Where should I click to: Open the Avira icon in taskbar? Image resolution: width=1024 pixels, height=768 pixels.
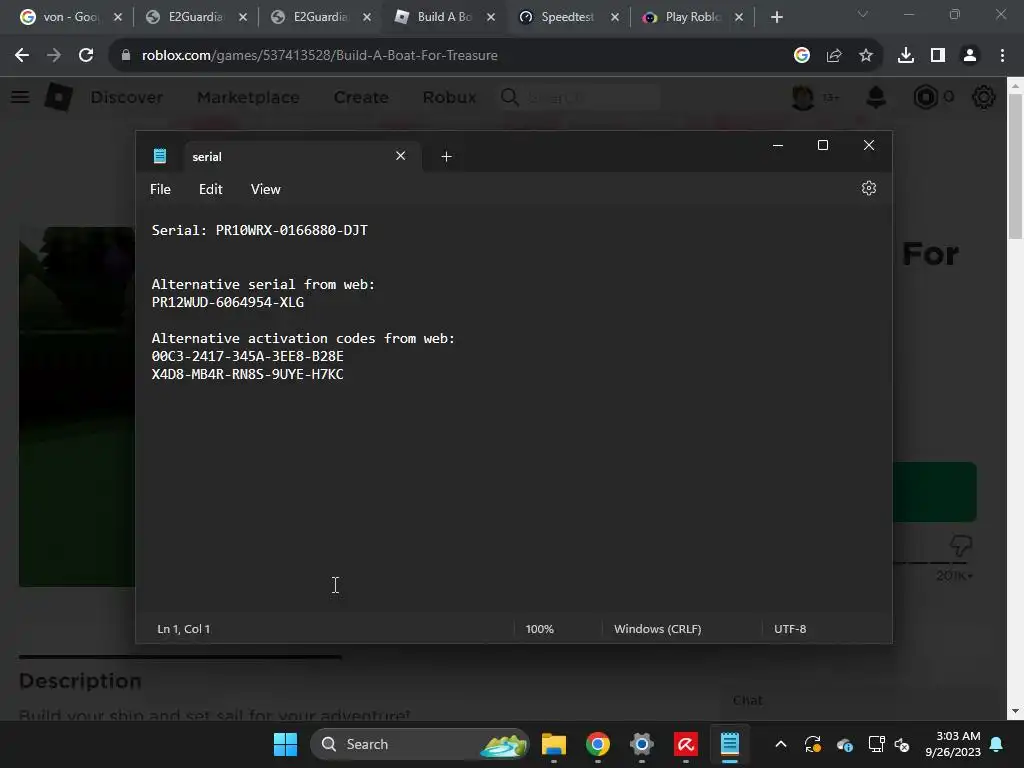(x=686, y=744)
